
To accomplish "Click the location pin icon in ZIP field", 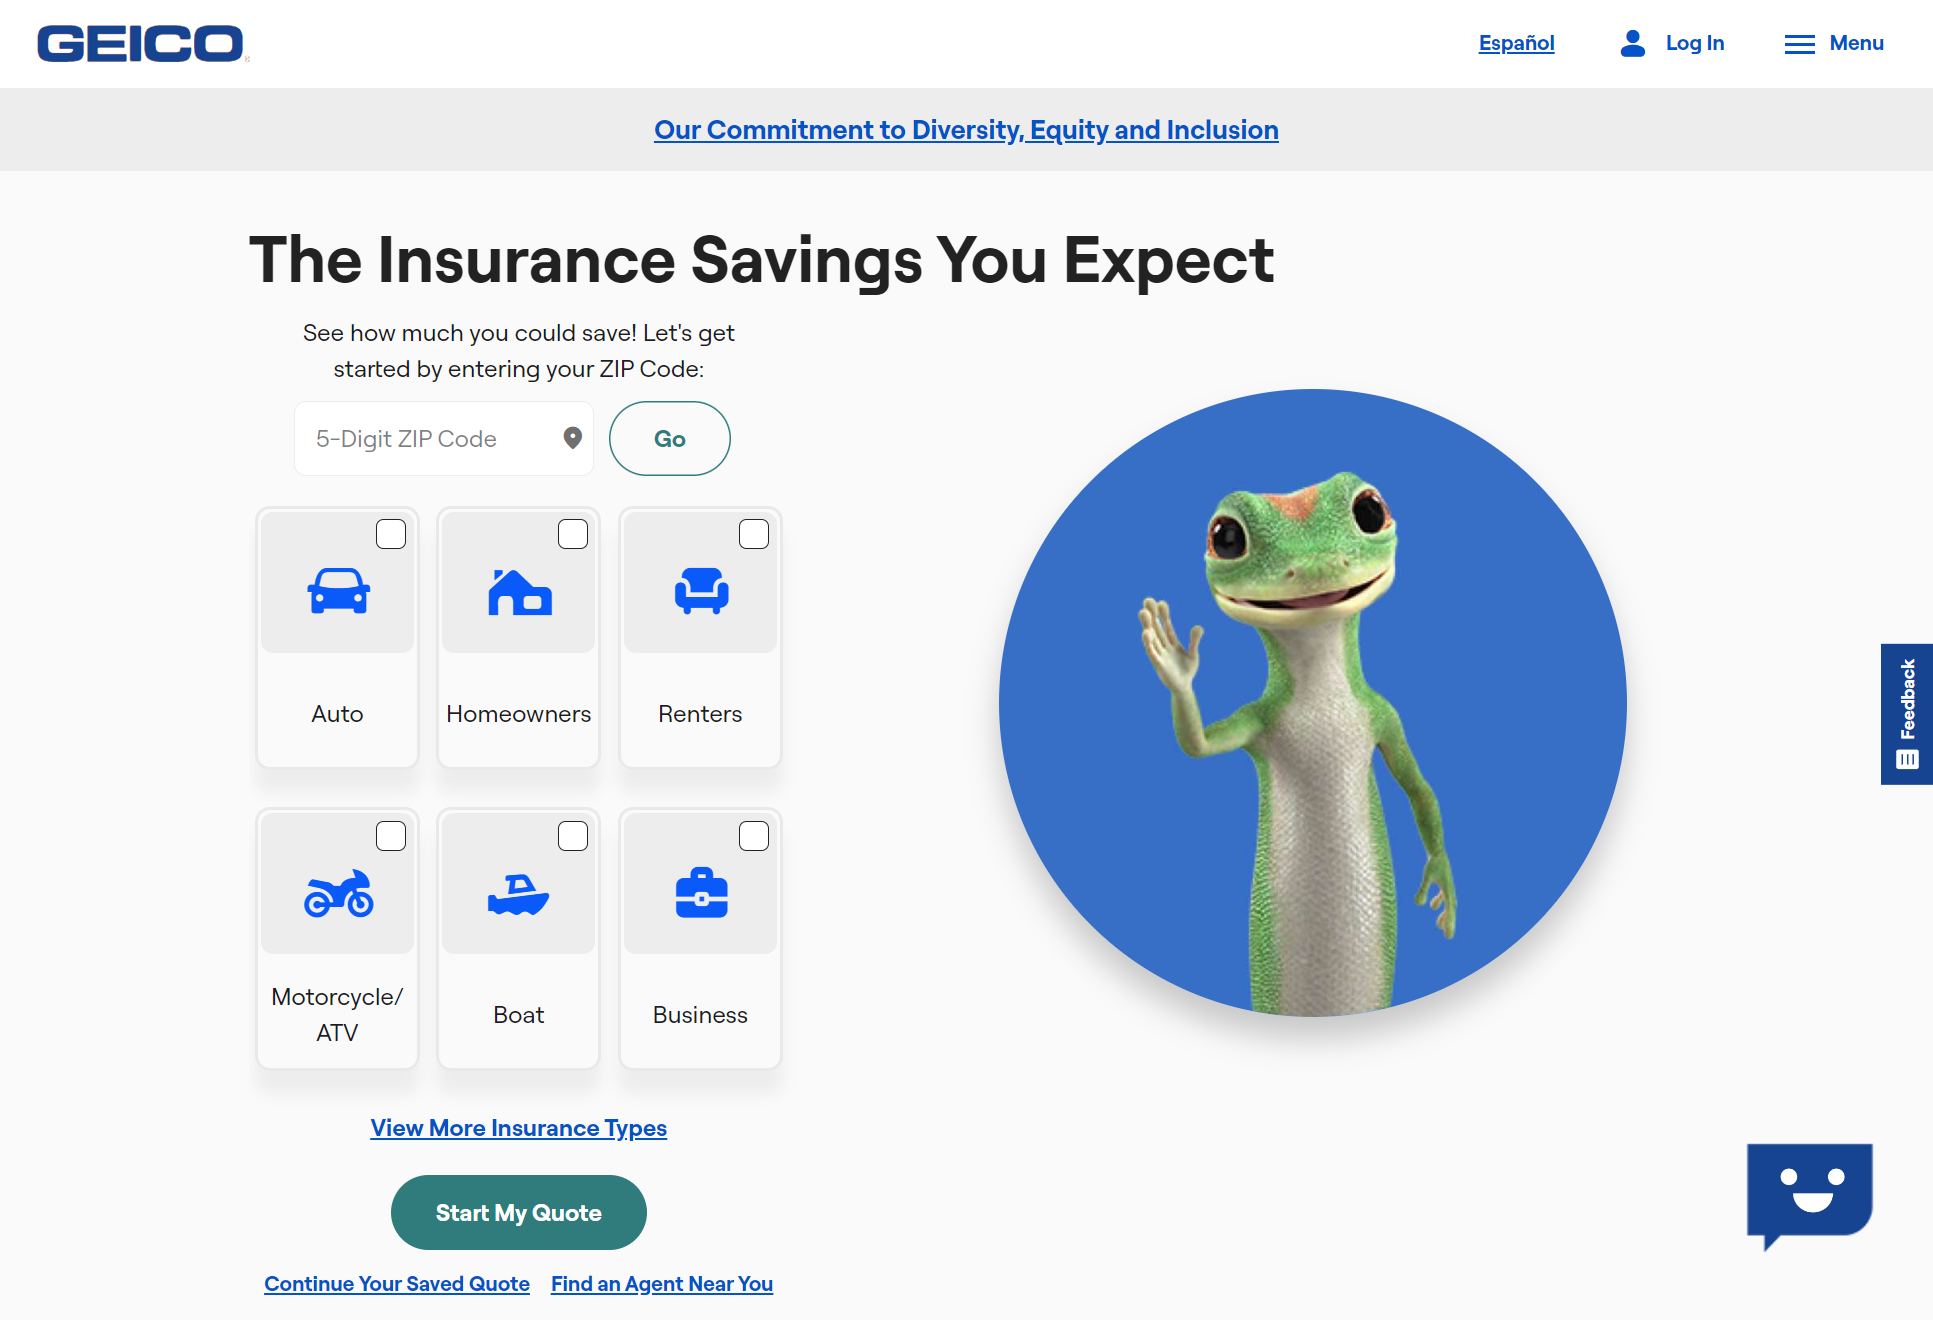I will pyautogui.click(x=571, y=438).
